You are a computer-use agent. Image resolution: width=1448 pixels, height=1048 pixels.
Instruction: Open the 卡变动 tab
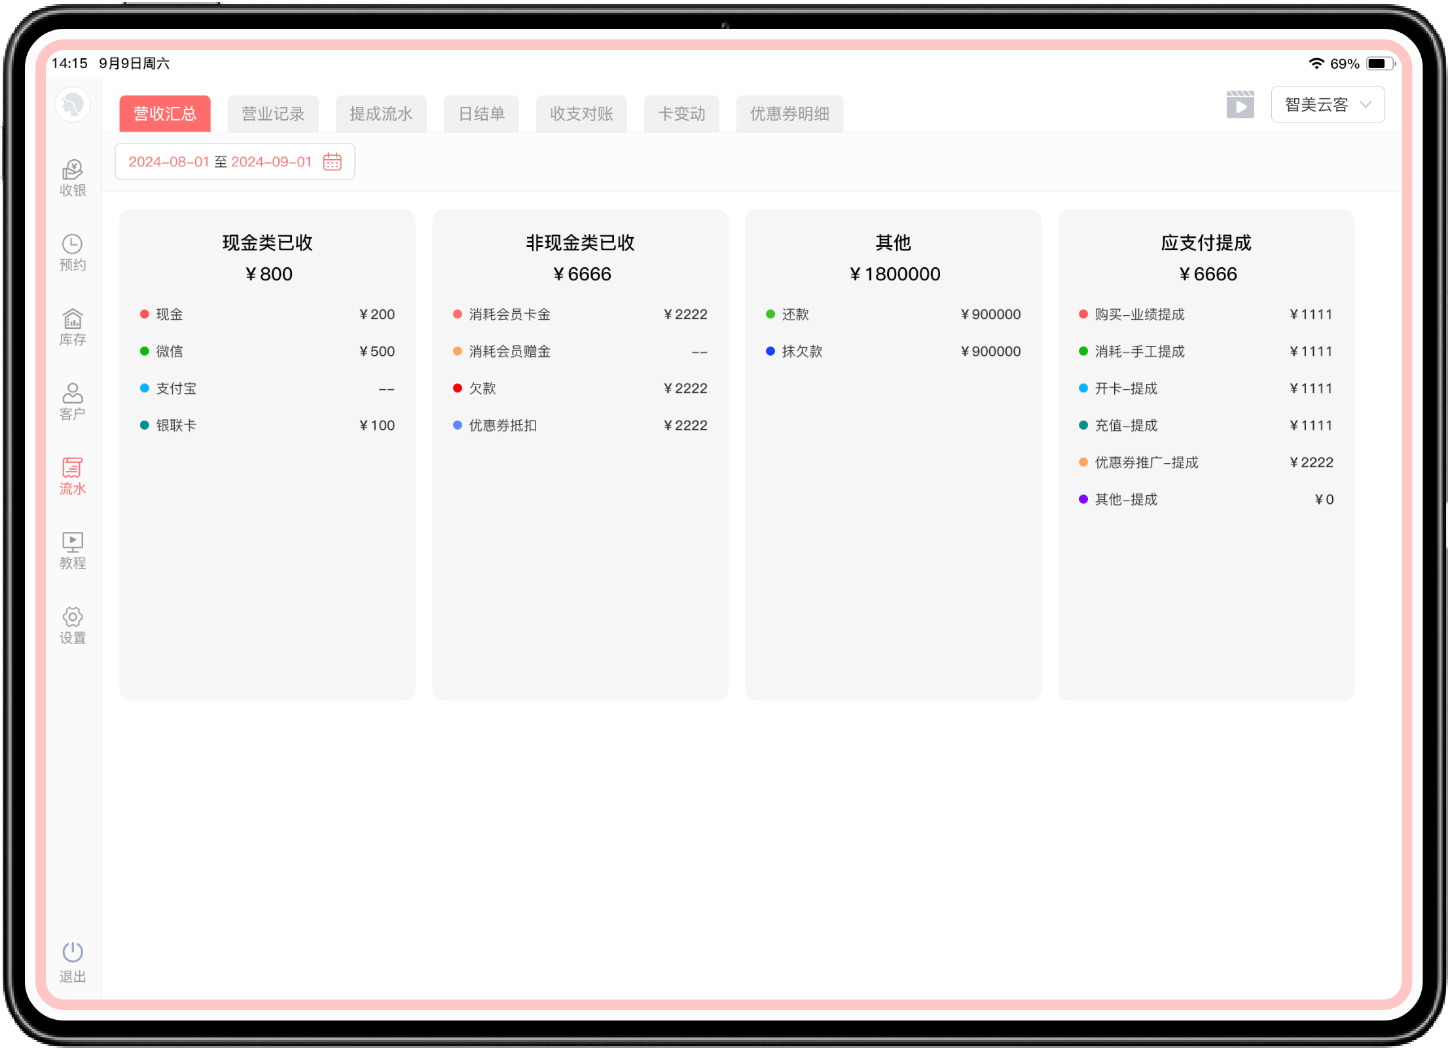pyautogui.click(x=681, y=114)
